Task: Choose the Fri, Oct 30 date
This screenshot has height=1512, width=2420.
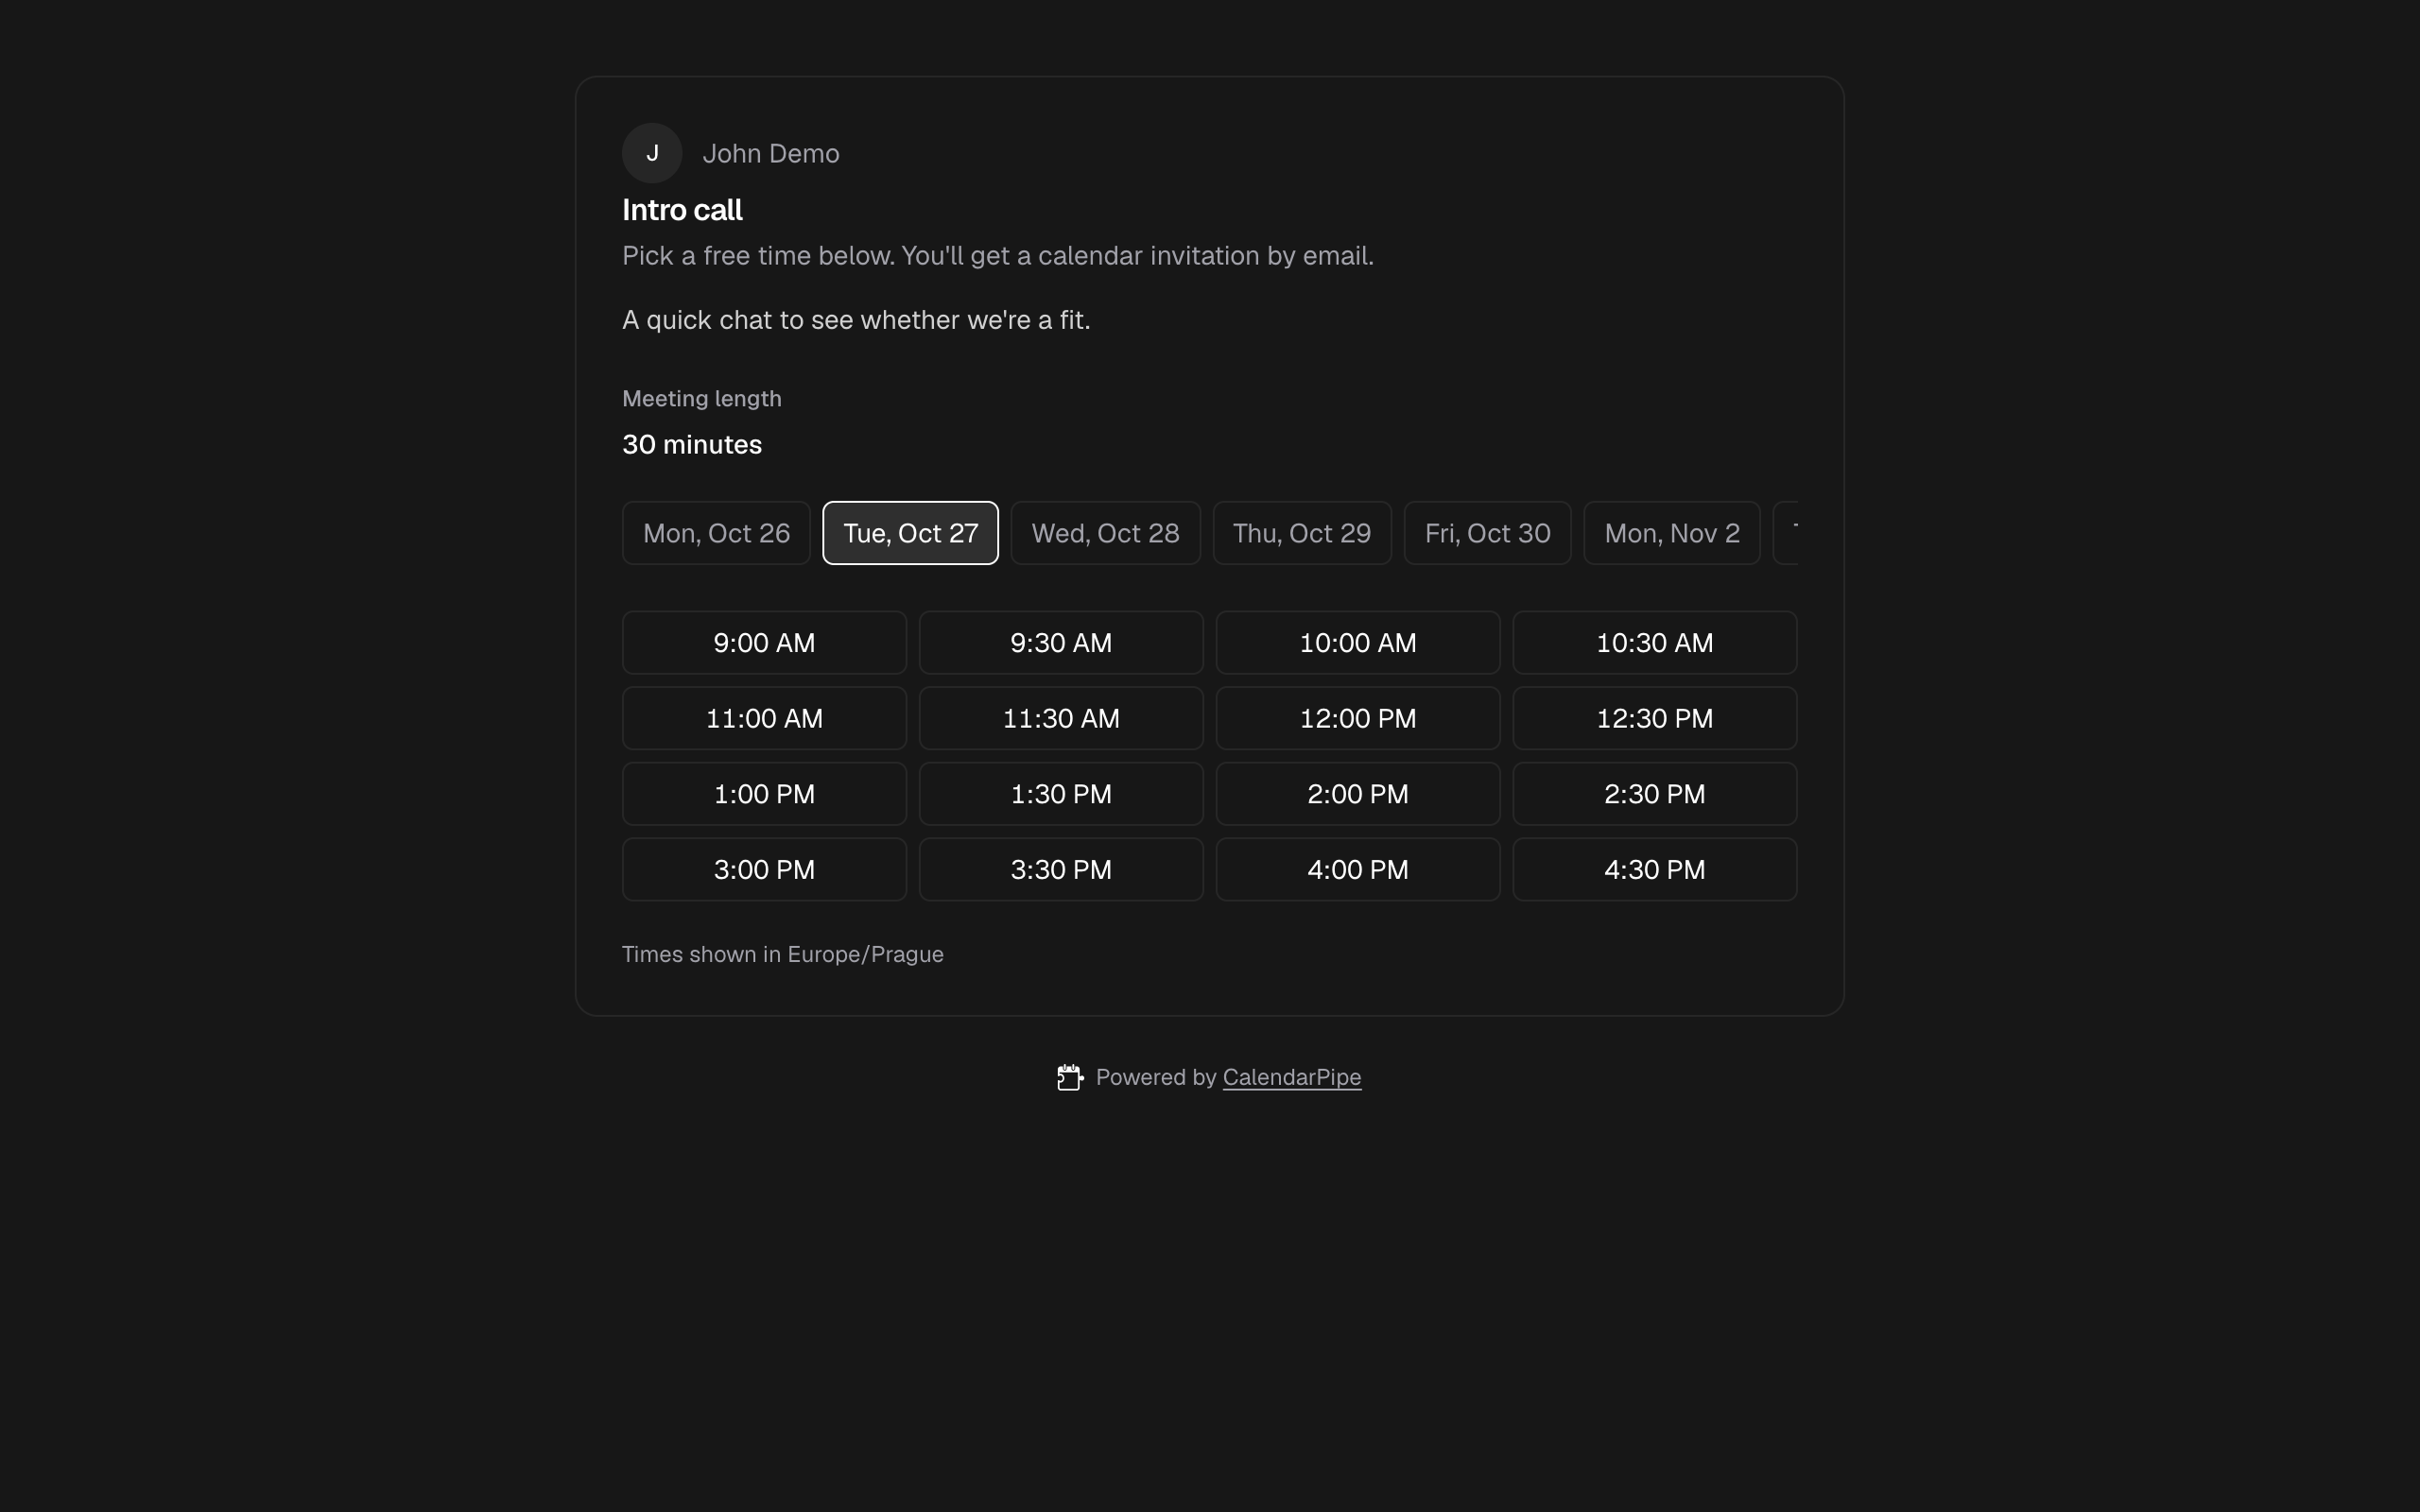Action: tap(1487, 533)
